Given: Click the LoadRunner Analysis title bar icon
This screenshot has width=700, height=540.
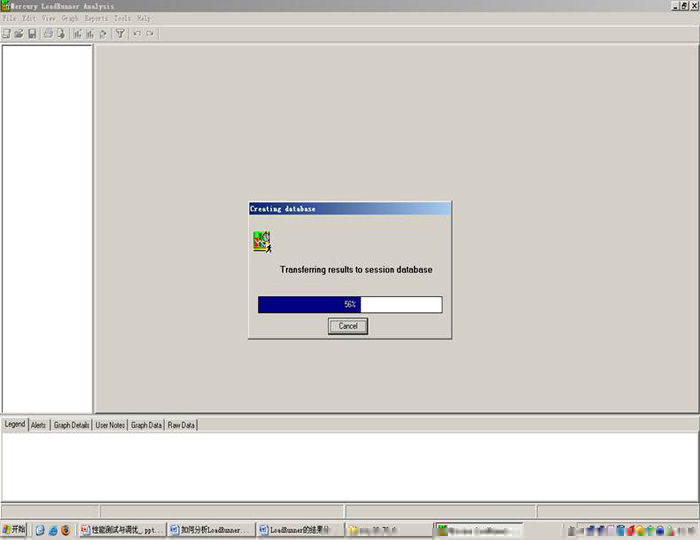Looking at the screenshot, I should point(5,6).
